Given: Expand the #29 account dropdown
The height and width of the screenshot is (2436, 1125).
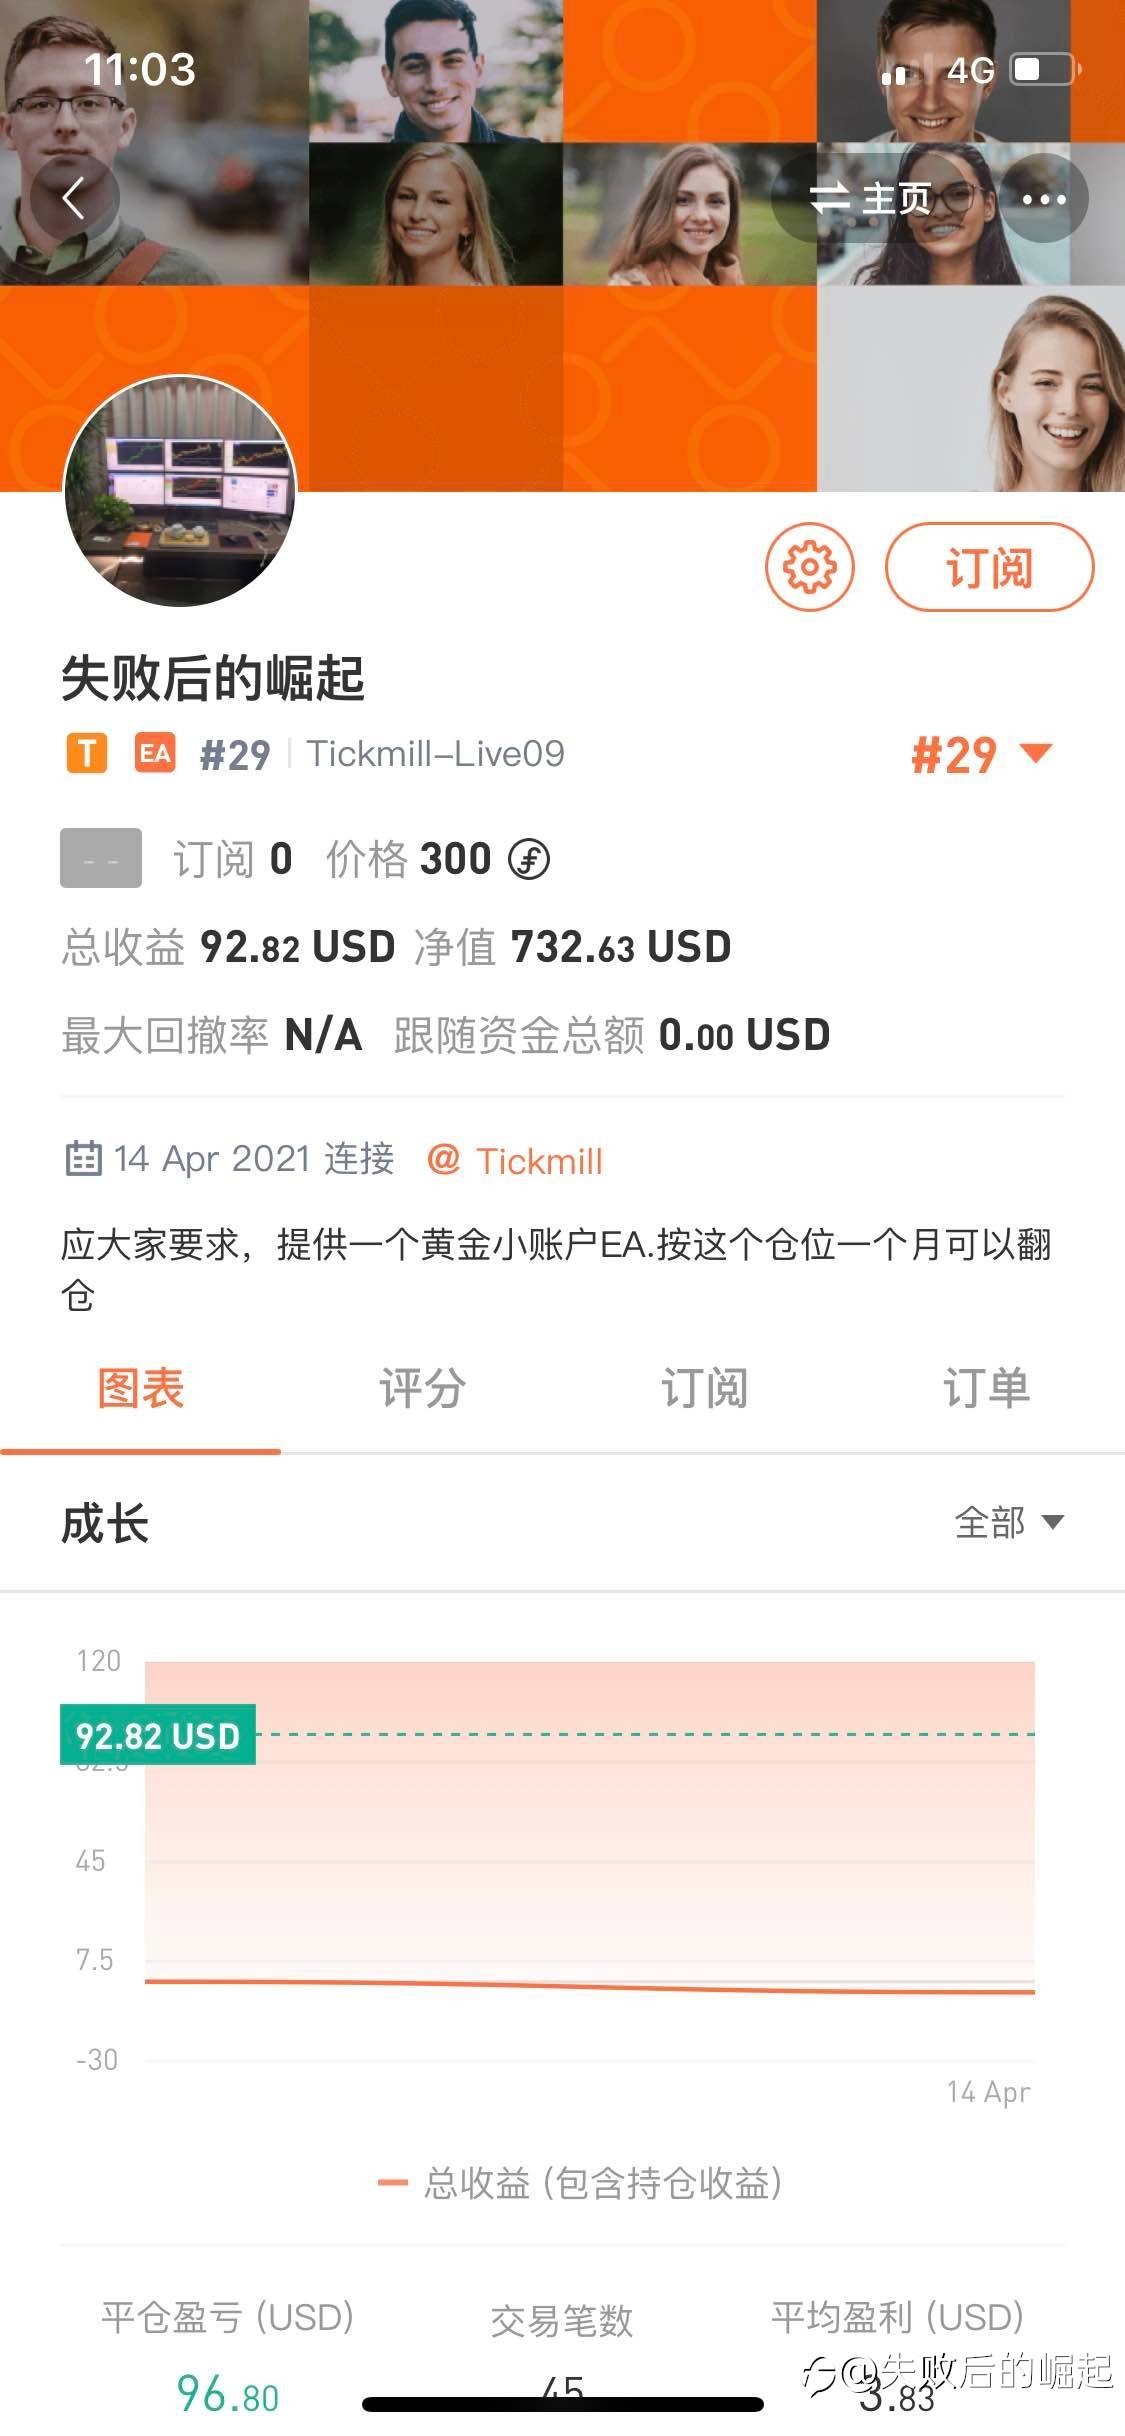Looking at the screenshot, I should (x=981, y=755).
